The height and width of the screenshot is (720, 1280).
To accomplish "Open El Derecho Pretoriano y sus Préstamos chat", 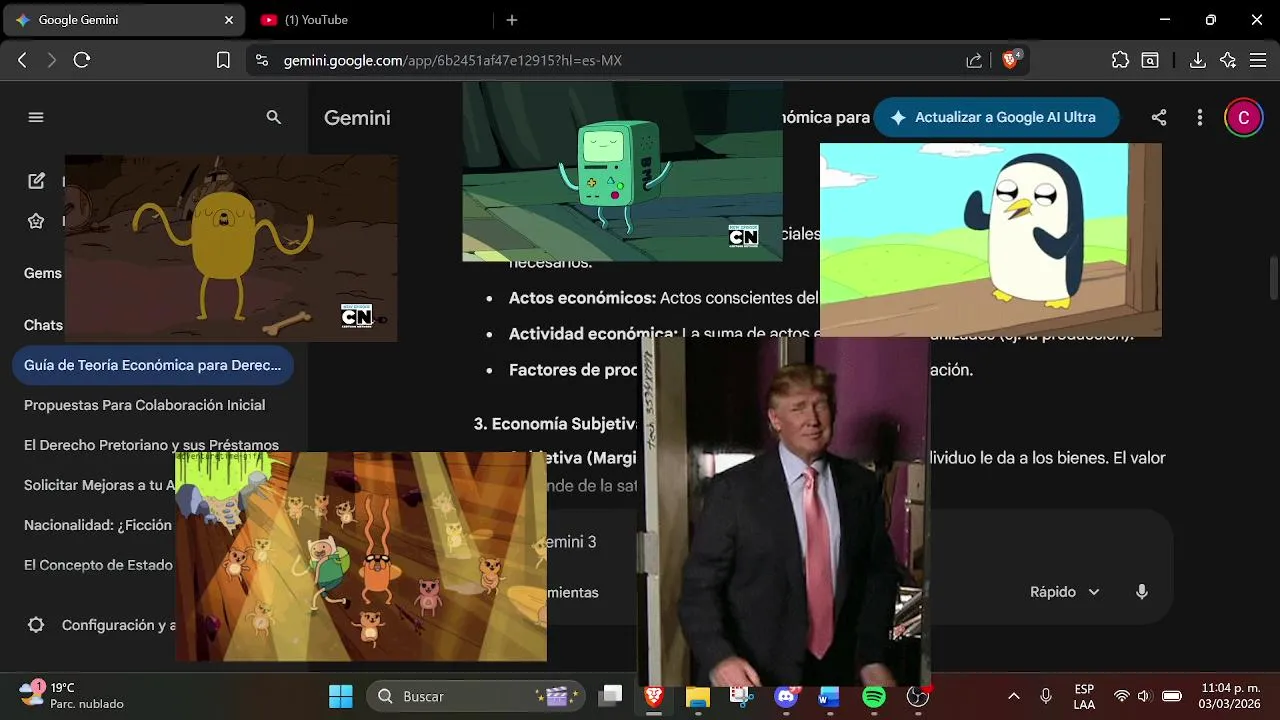I will pyautogui.click(x=151, y=445).
